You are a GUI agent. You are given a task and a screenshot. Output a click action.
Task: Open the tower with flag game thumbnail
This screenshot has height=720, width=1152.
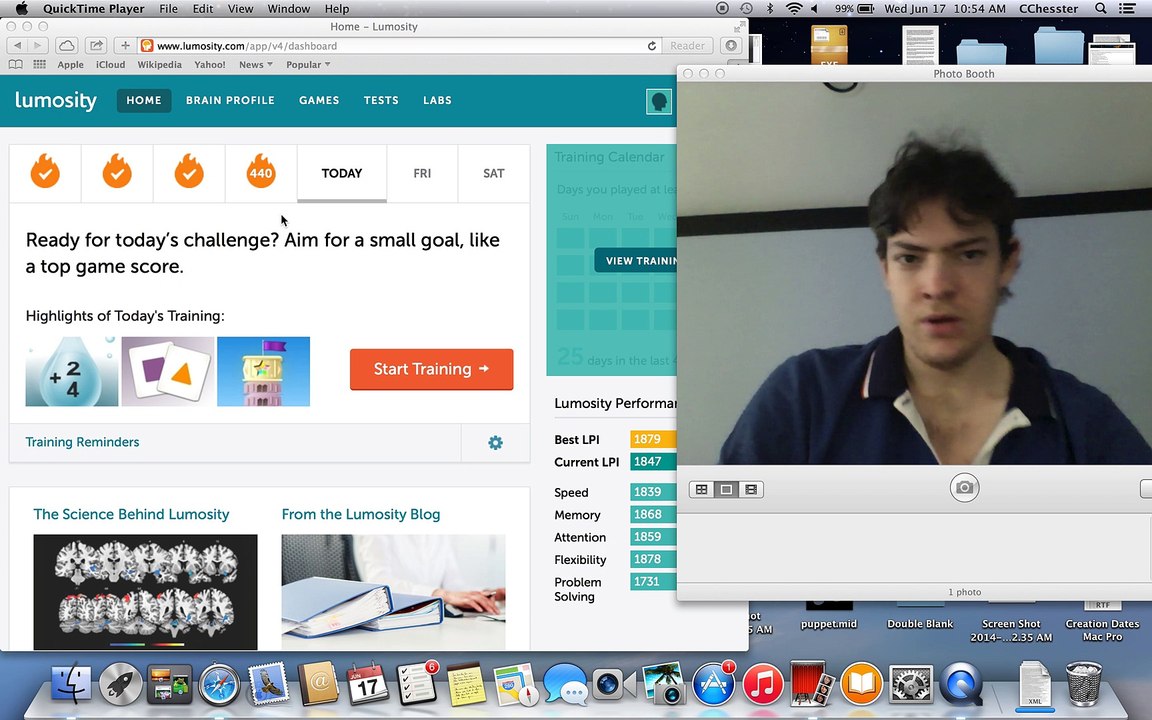pyautogui.click(x=263, y=372)
